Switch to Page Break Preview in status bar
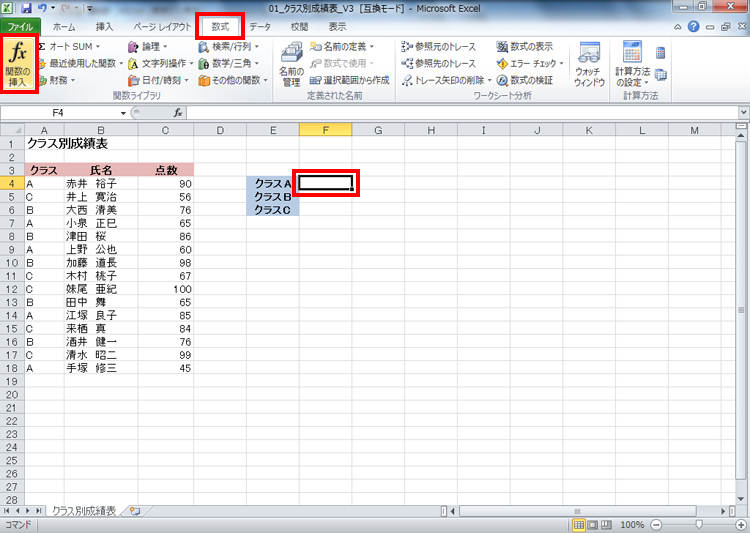 (606, 525)
